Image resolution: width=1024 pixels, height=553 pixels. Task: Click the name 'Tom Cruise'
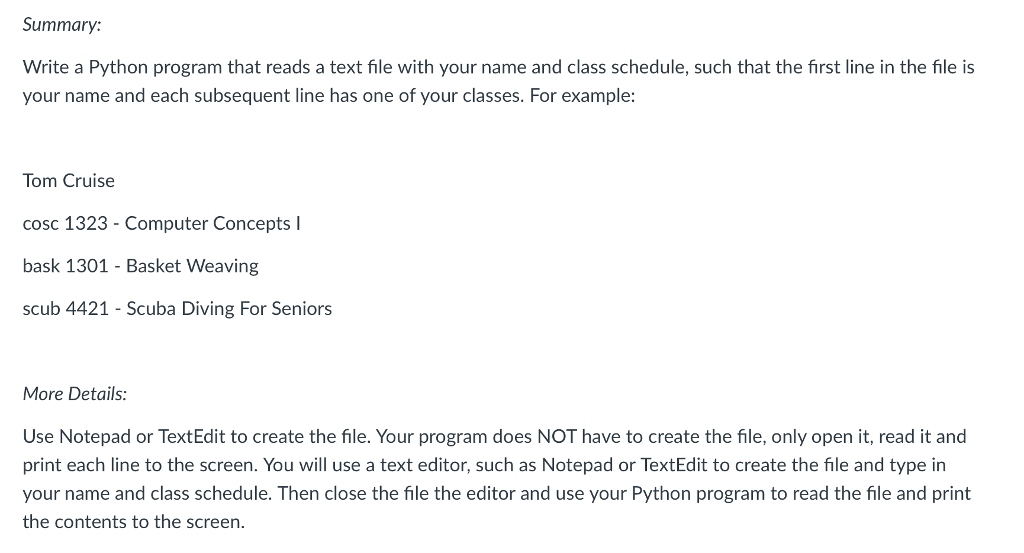tap(69, 181)
